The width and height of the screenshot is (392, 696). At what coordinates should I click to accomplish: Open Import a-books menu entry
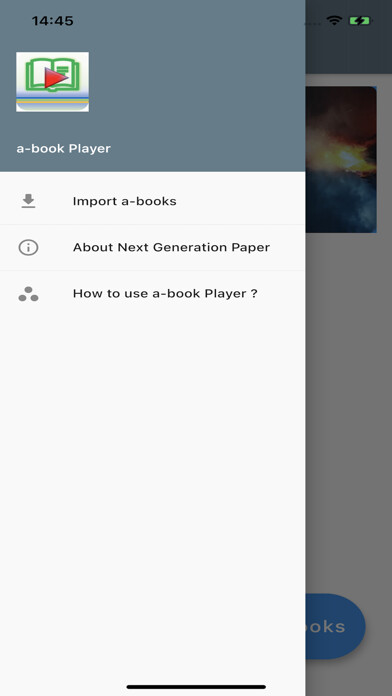point(152,202)
